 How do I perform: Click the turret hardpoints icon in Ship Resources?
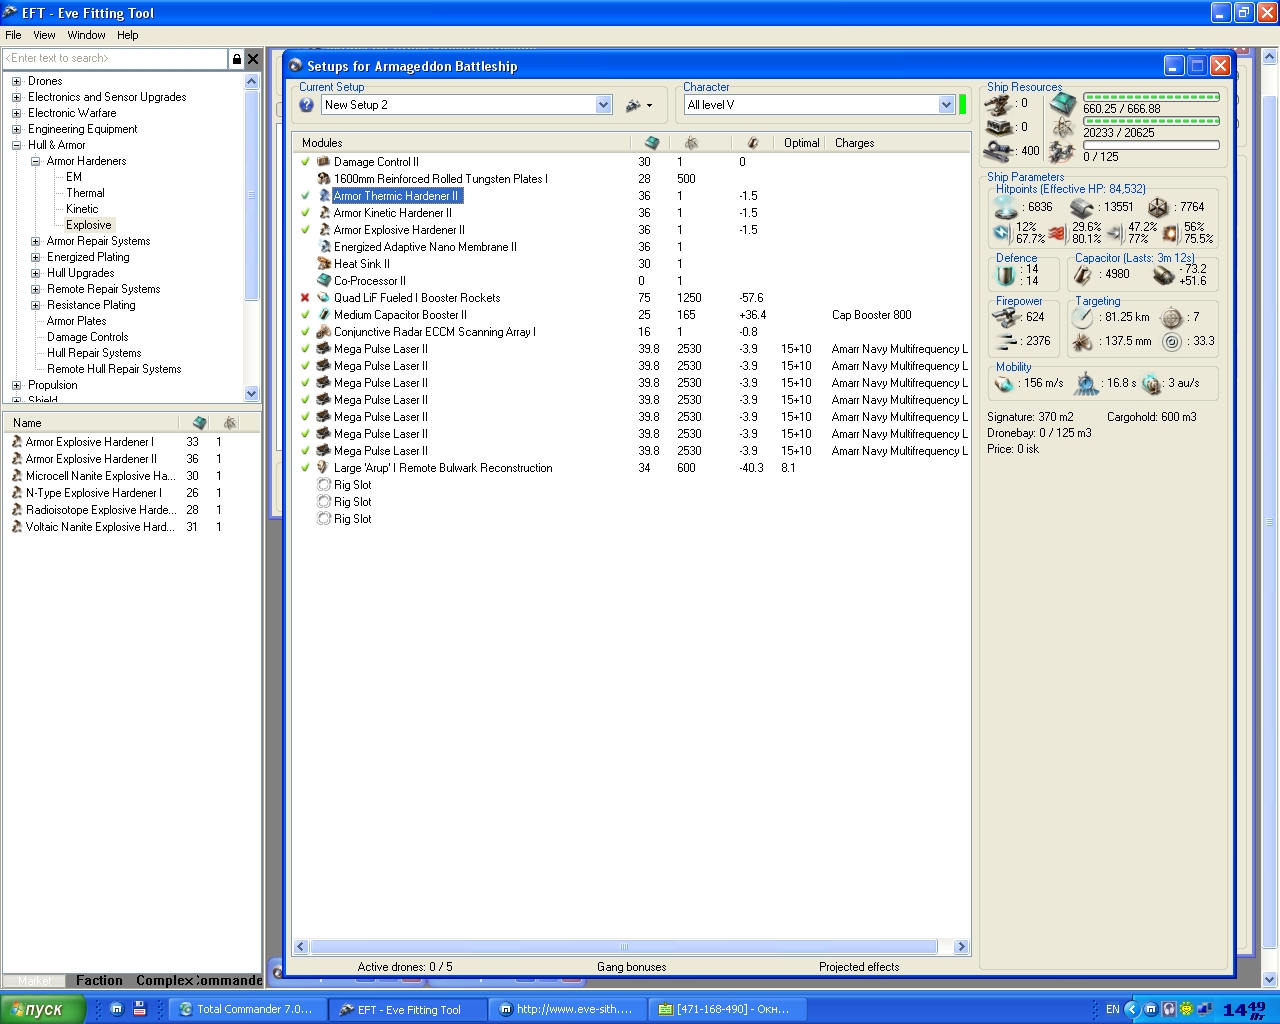coord(998,103)
